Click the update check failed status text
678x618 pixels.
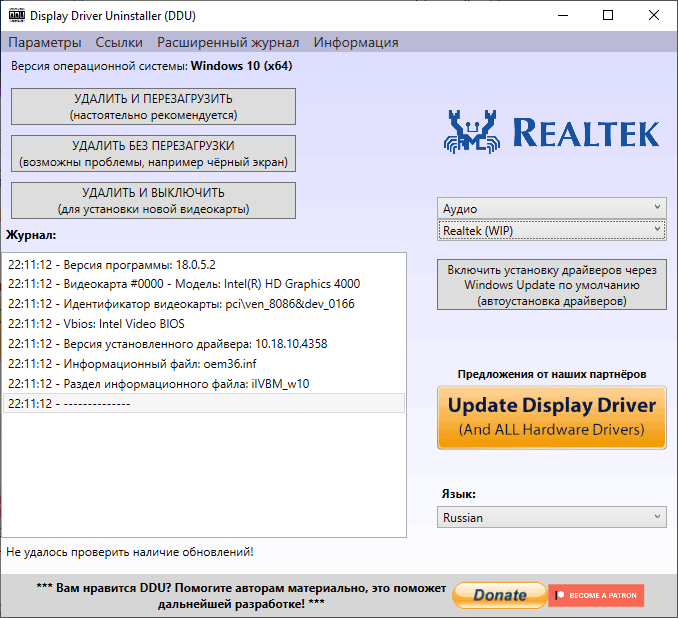click(x=130, y=552)
